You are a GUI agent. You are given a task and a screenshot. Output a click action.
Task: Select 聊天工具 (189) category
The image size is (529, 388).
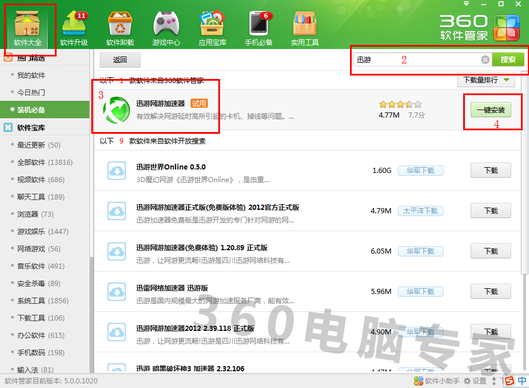(x=41, y=197)
